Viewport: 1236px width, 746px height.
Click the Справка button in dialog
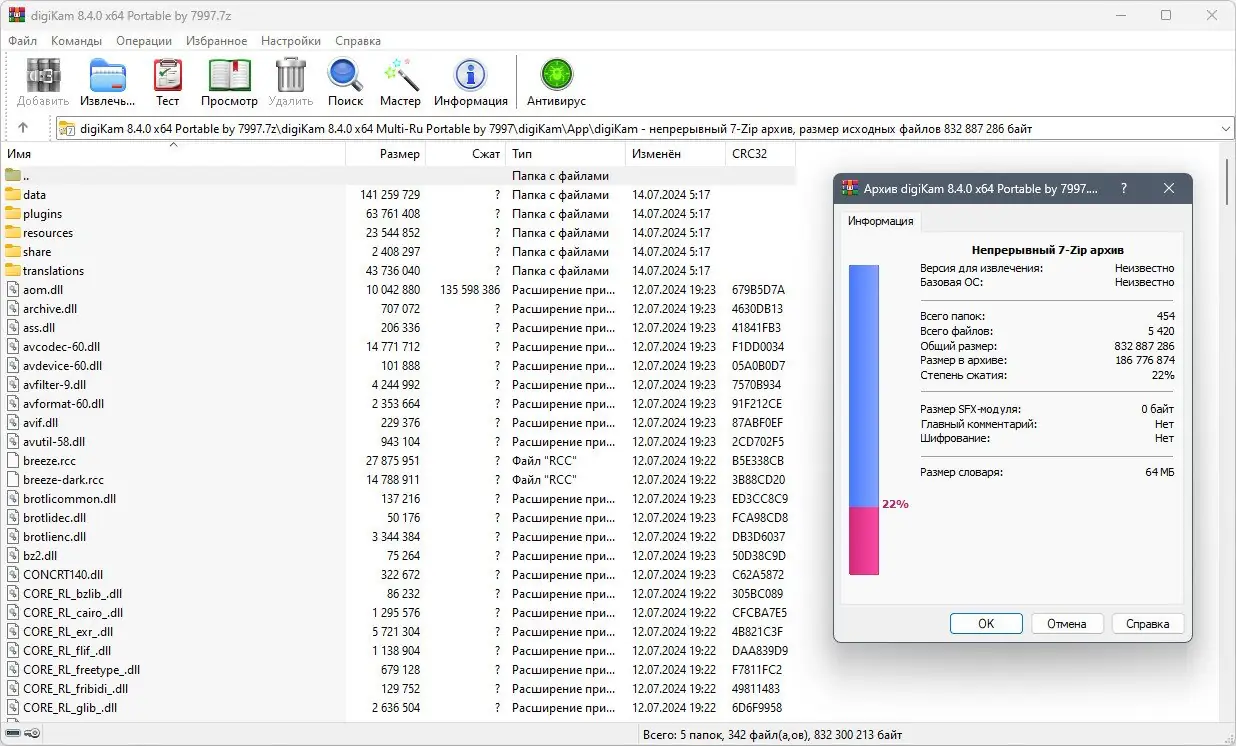click(x=1147, y=623)
